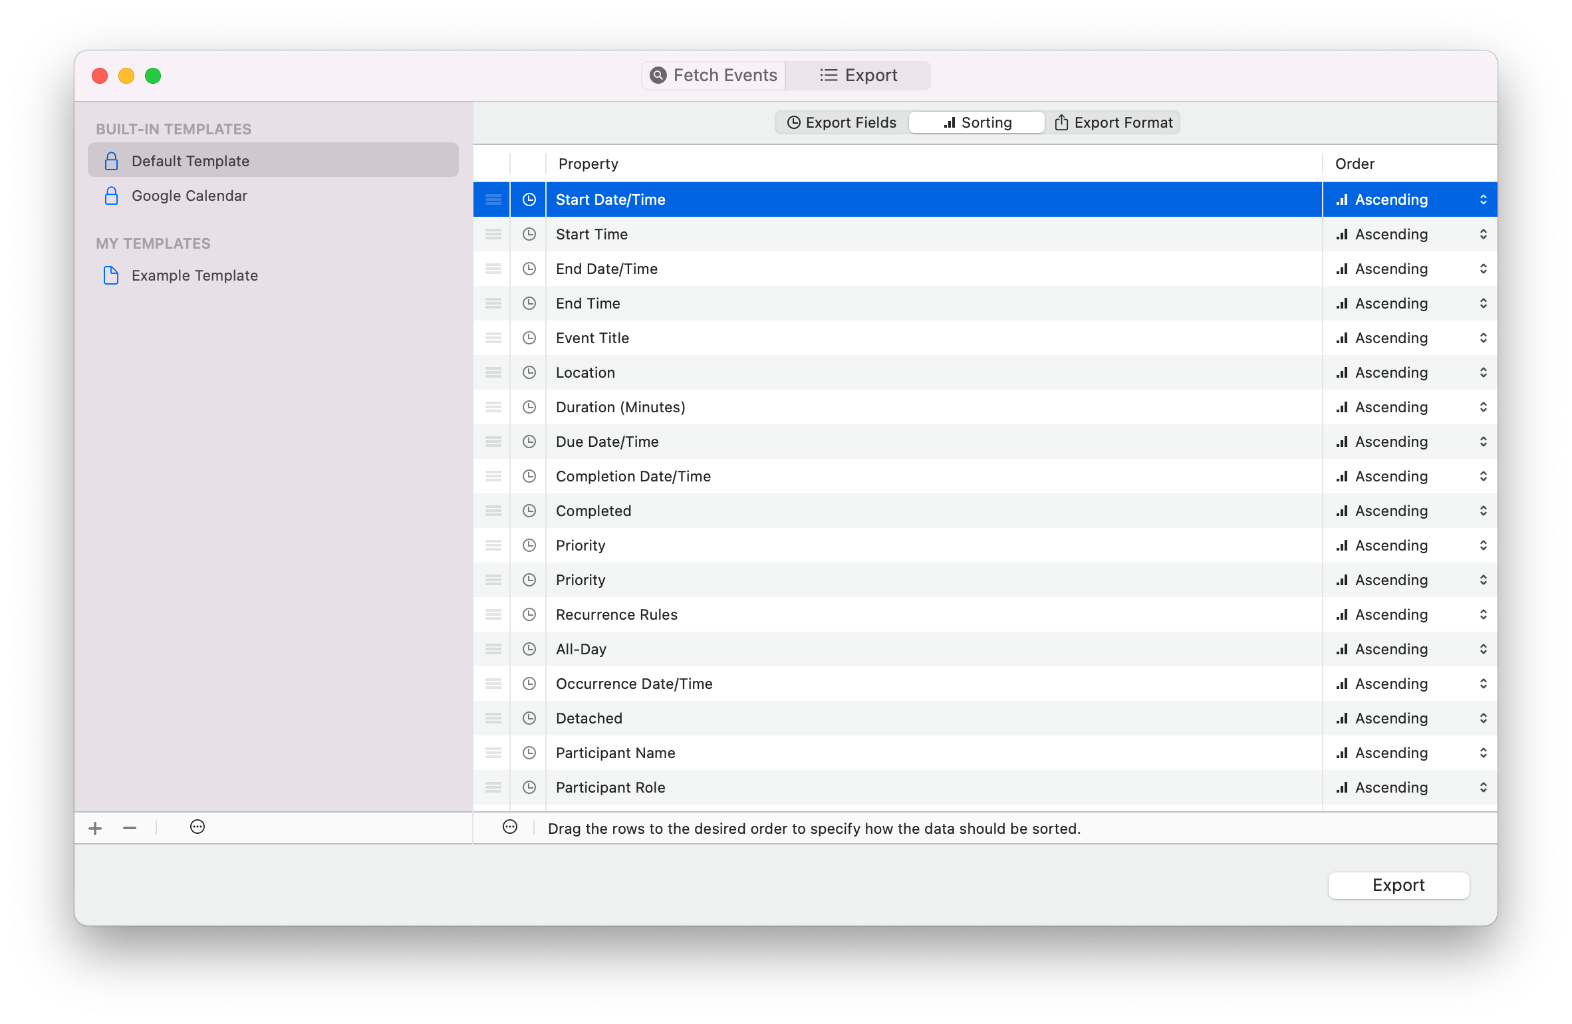Viewport: 1572px width, 1024px height.
Task: Click drag handle of Location row
Action: tap(493, 372)
